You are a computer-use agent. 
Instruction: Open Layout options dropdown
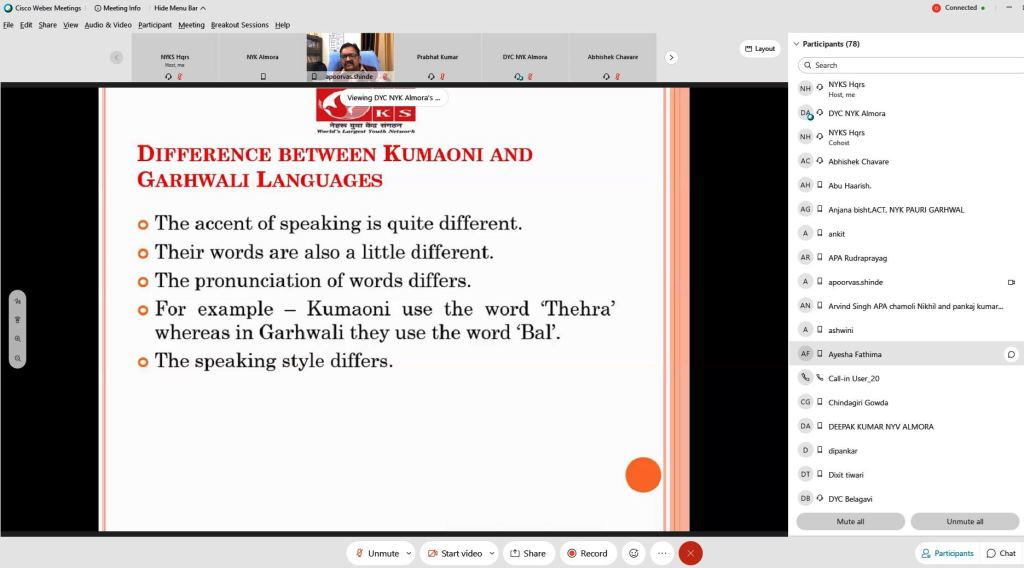(760, 49)
